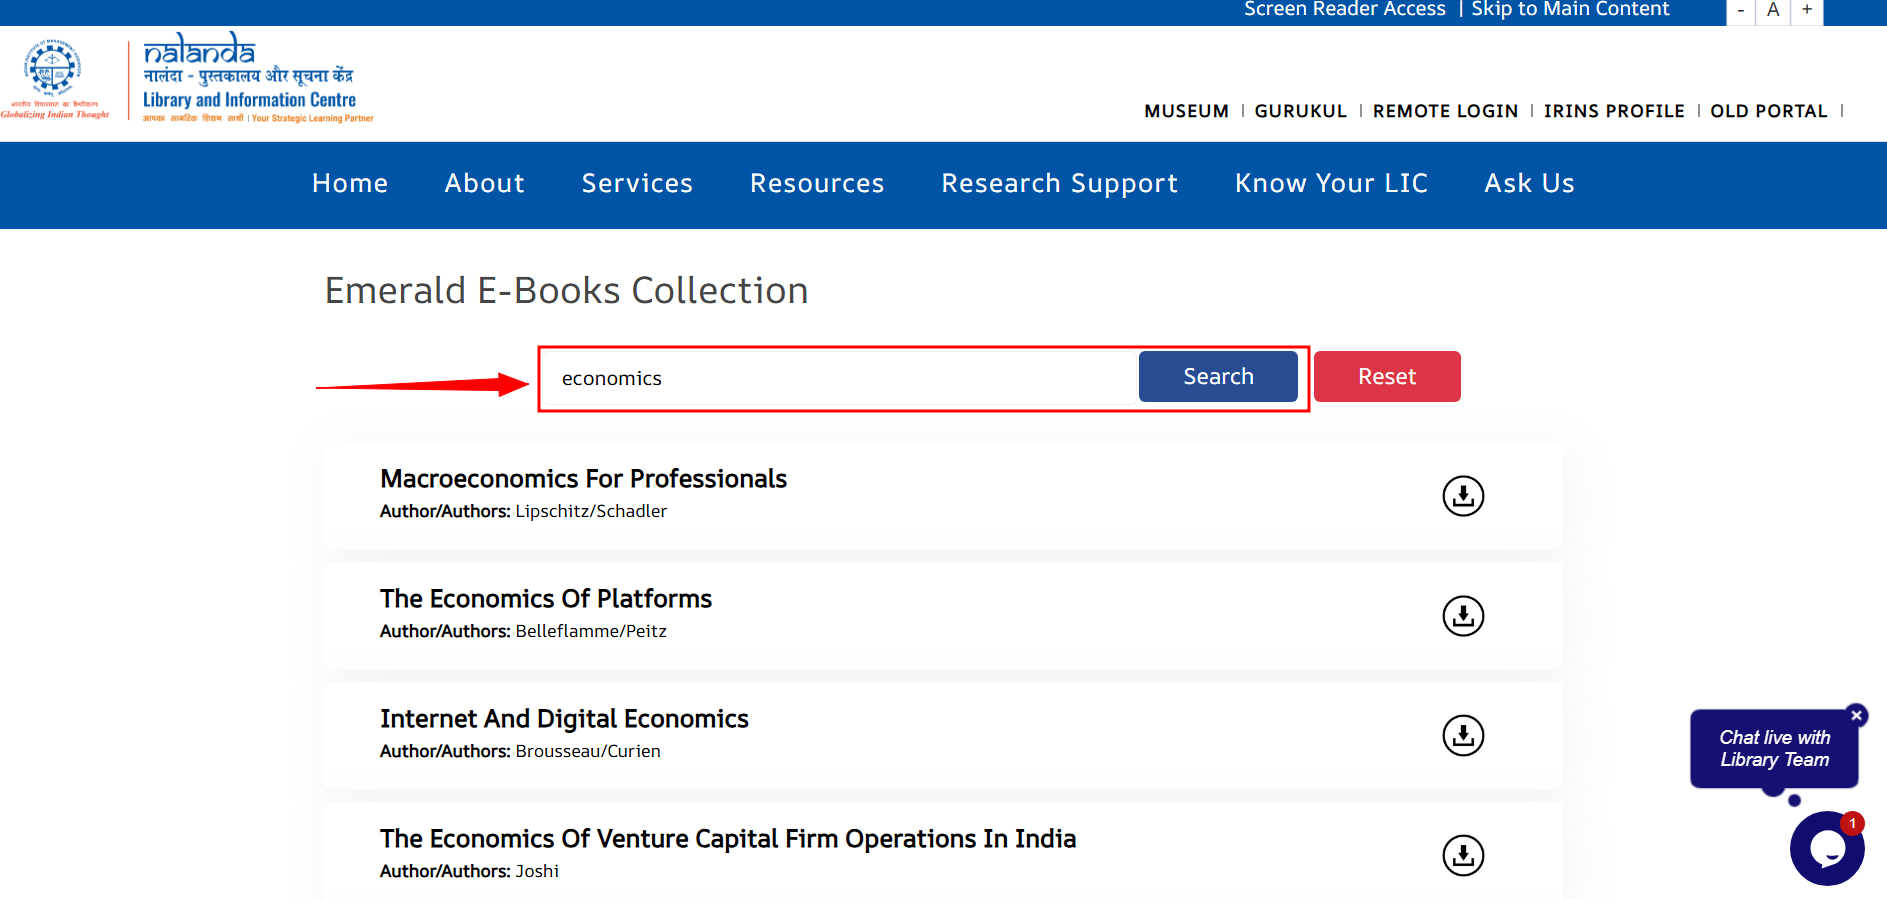The width and height of the screenshot is (1887, 899).
Task: Open the Remote Login link
Action: 1445,111
